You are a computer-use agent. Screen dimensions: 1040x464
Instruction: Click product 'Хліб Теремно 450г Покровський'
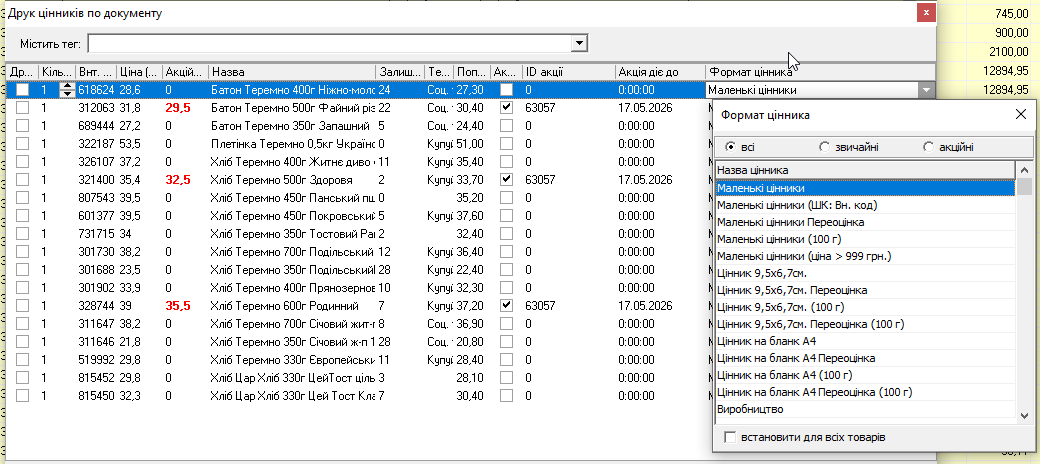(292, 215)
